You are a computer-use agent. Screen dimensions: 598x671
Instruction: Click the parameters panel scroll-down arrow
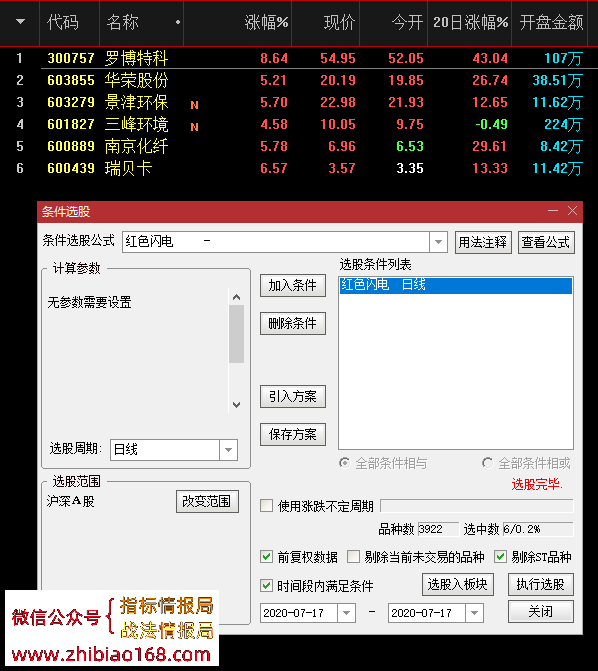point(236,405)
